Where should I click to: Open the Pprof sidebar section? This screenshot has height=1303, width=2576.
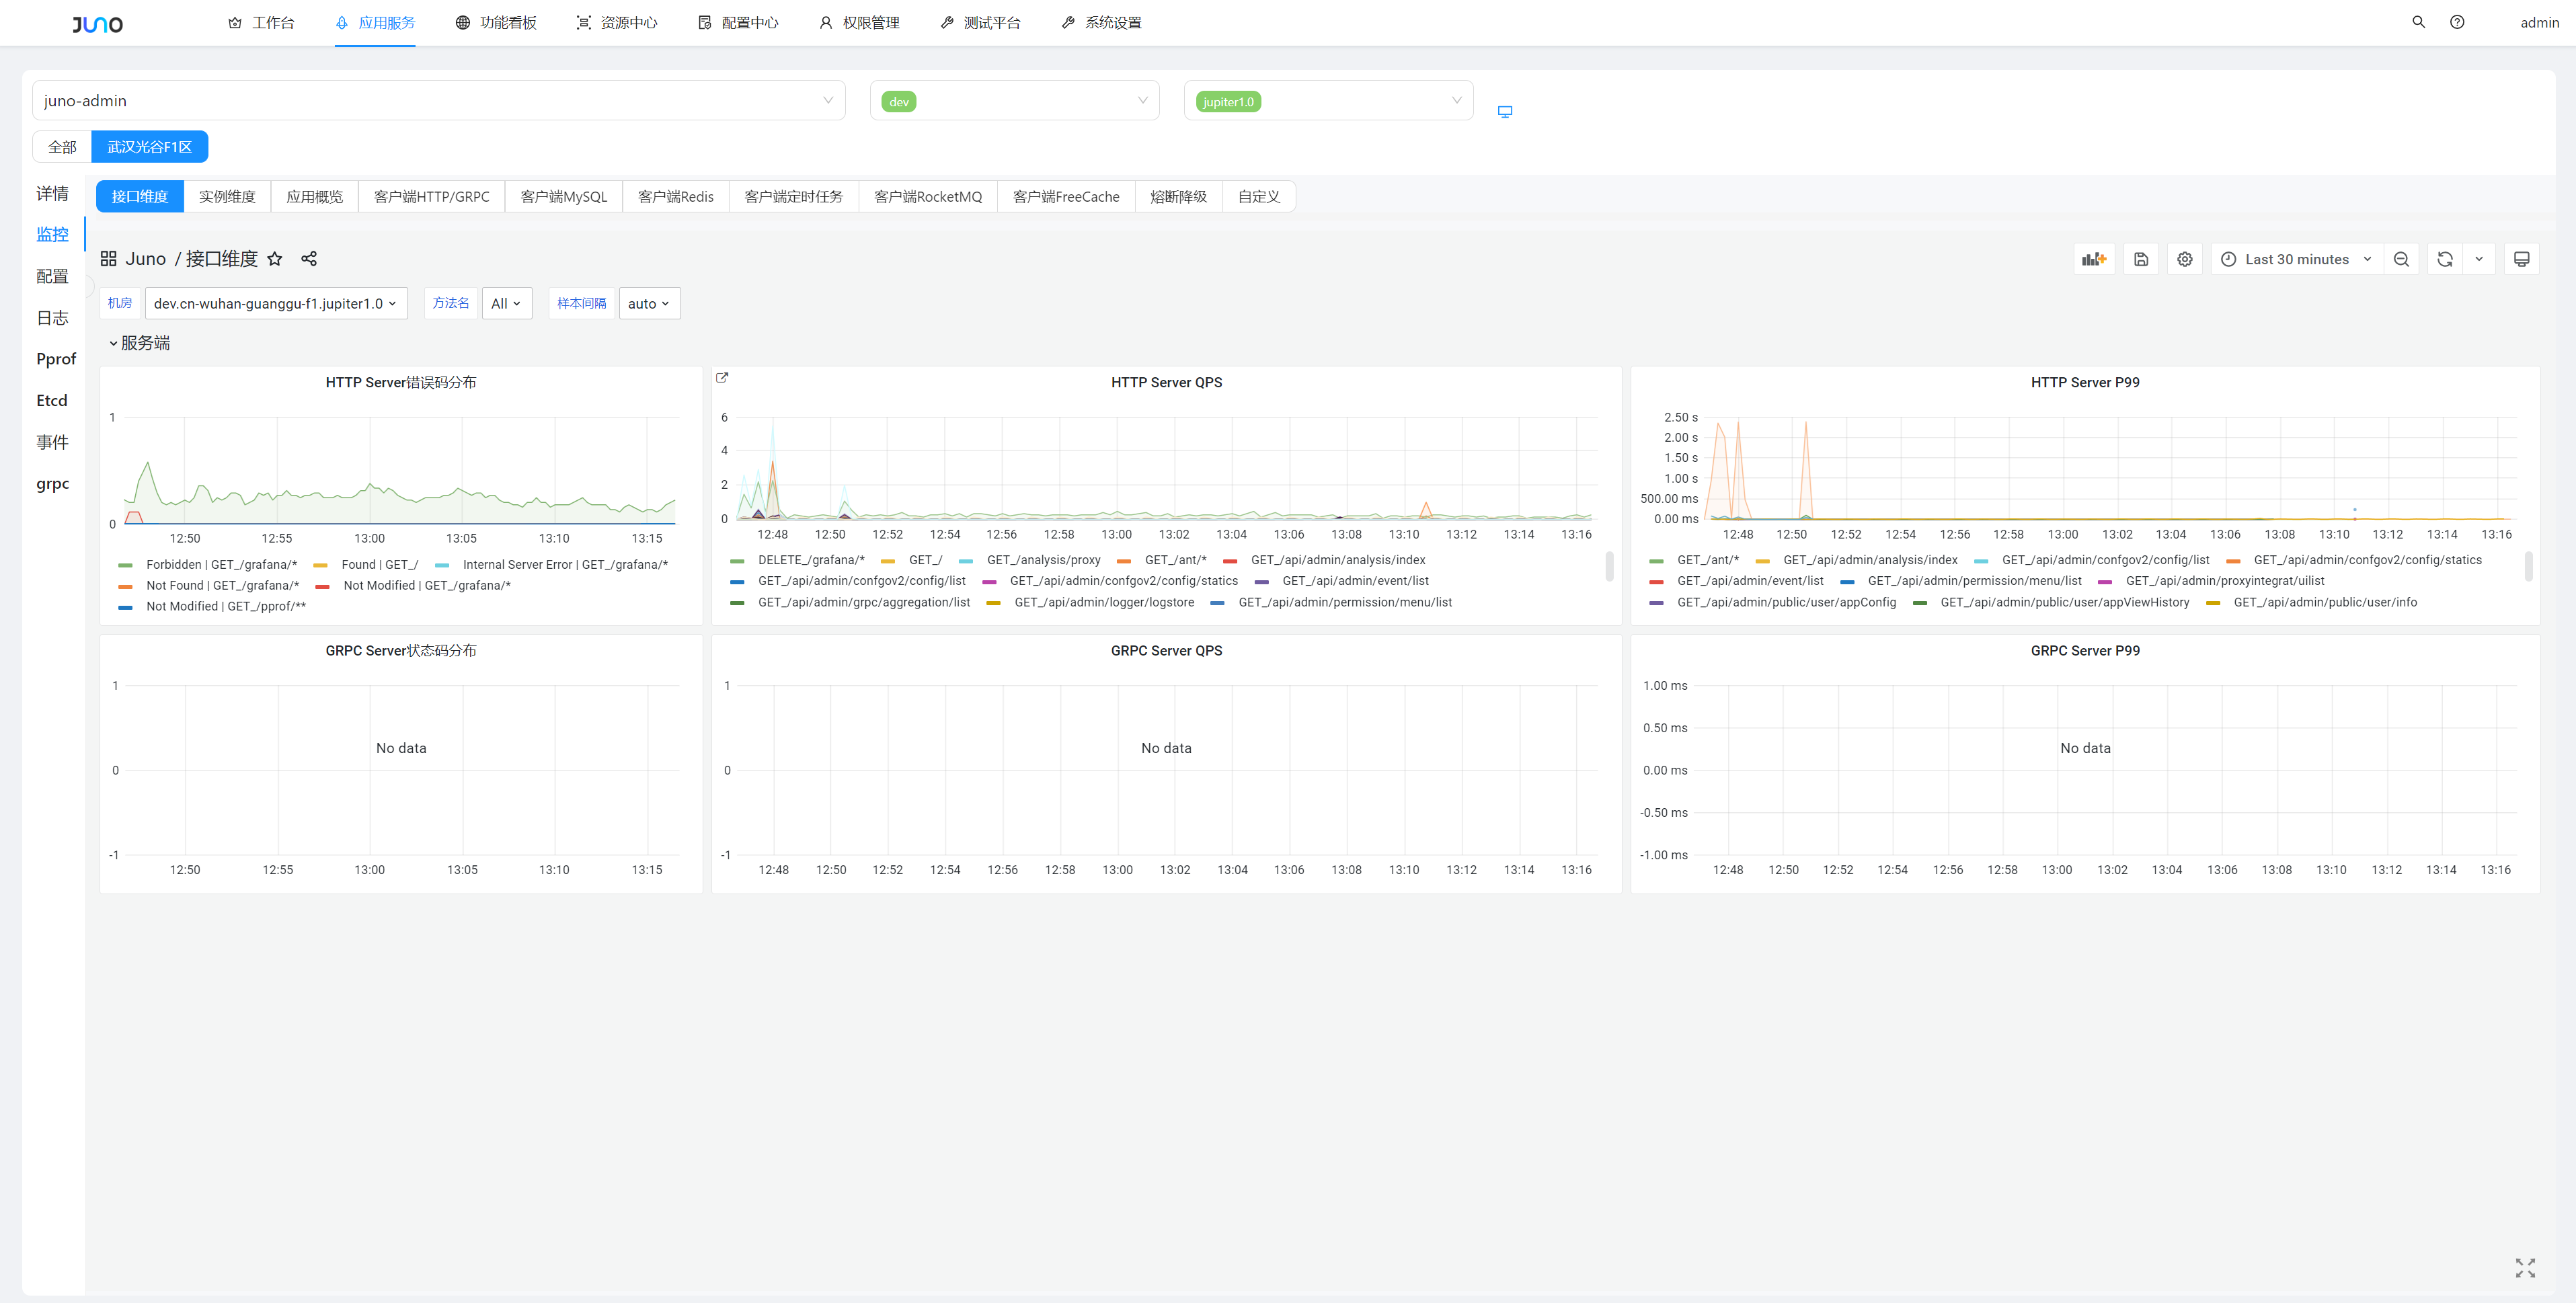(56, 359)
